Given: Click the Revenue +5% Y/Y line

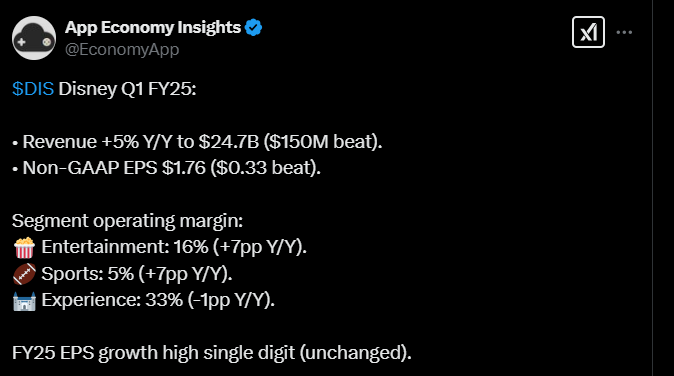Looking at the screenshot, I should pos(197,142).
